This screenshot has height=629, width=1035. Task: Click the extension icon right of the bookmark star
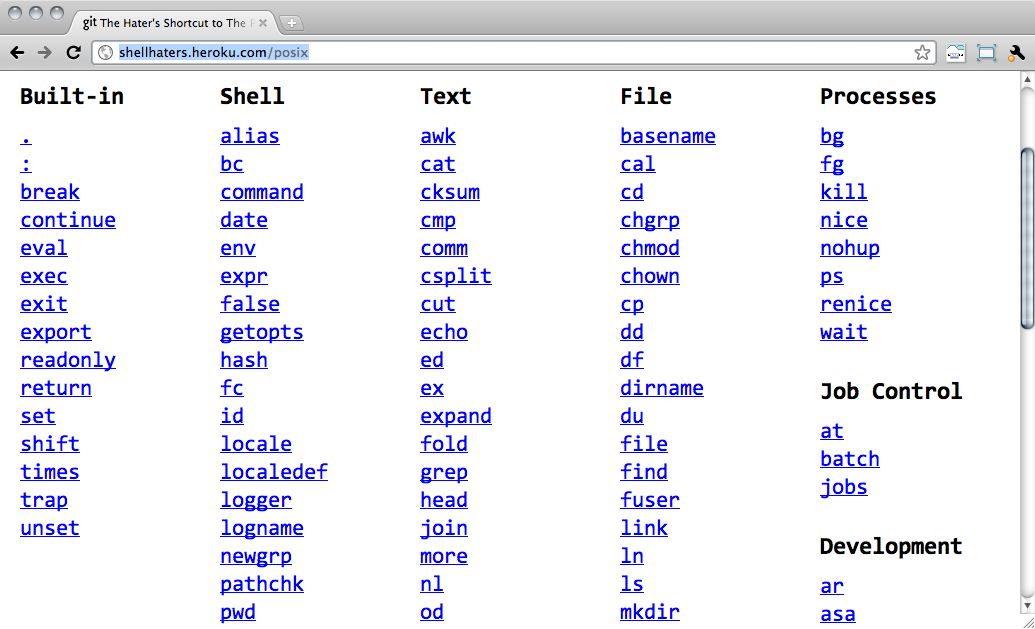tap(955, 53)
